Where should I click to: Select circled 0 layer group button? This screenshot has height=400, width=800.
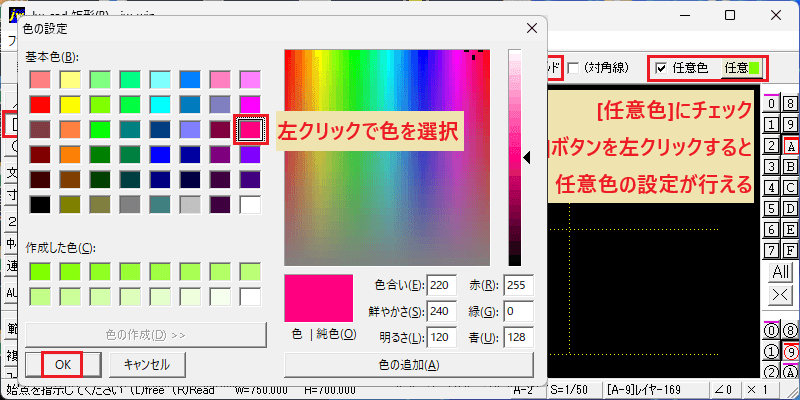click(771, 331)
